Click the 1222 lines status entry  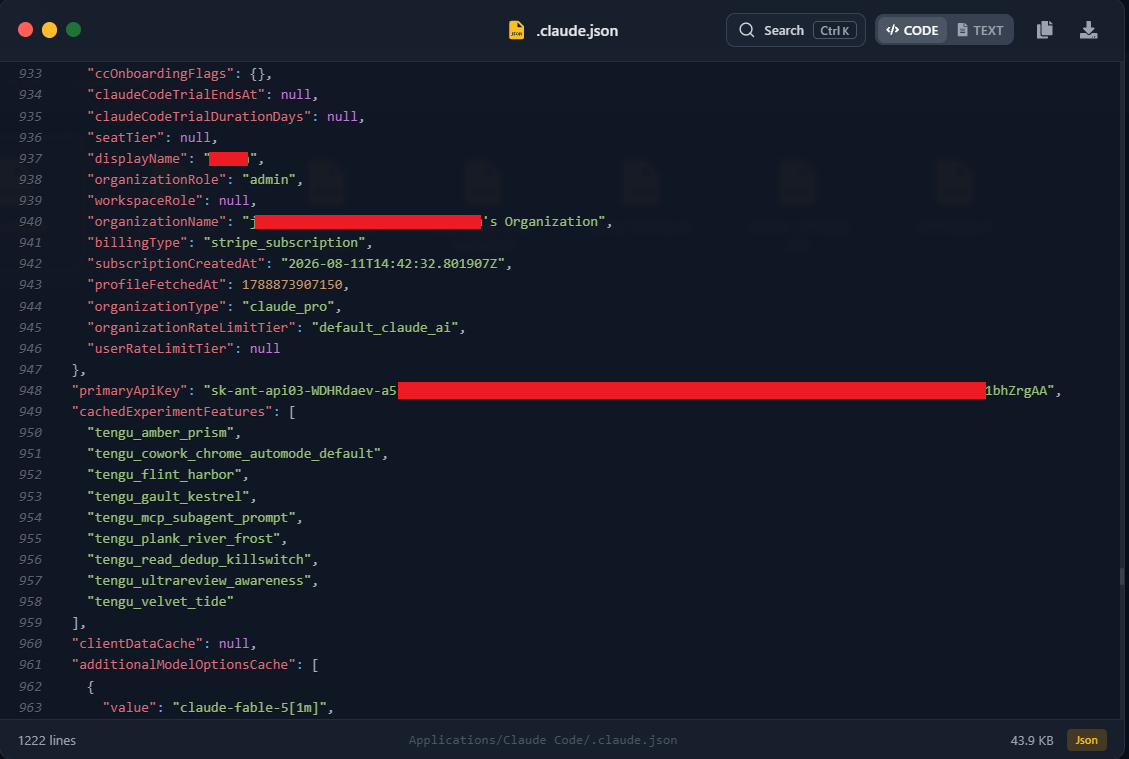point(47,740)
